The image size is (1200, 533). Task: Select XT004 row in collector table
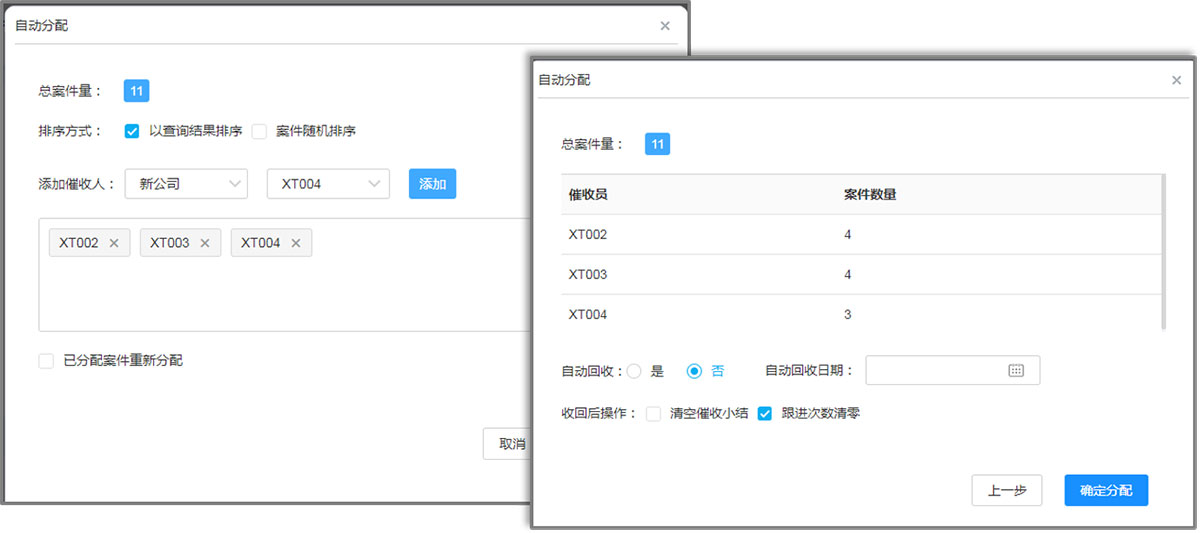pos(861,314)
